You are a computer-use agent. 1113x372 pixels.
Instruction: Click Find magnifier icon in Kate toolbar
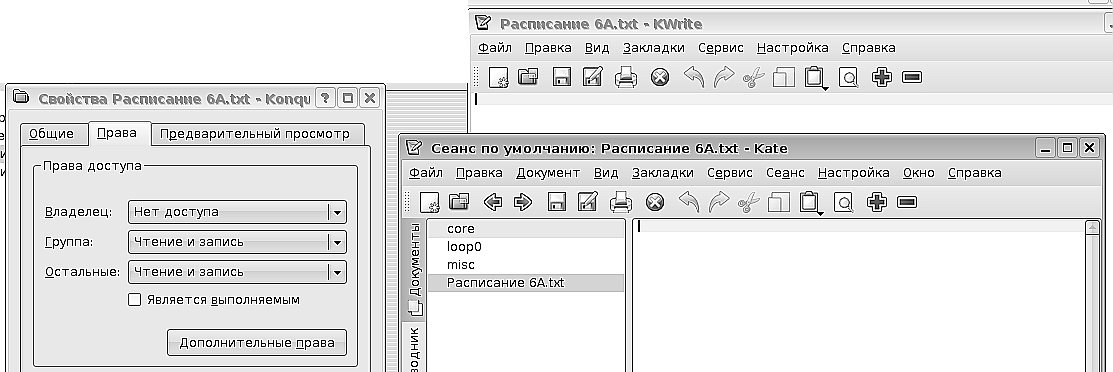pos(843,202)
